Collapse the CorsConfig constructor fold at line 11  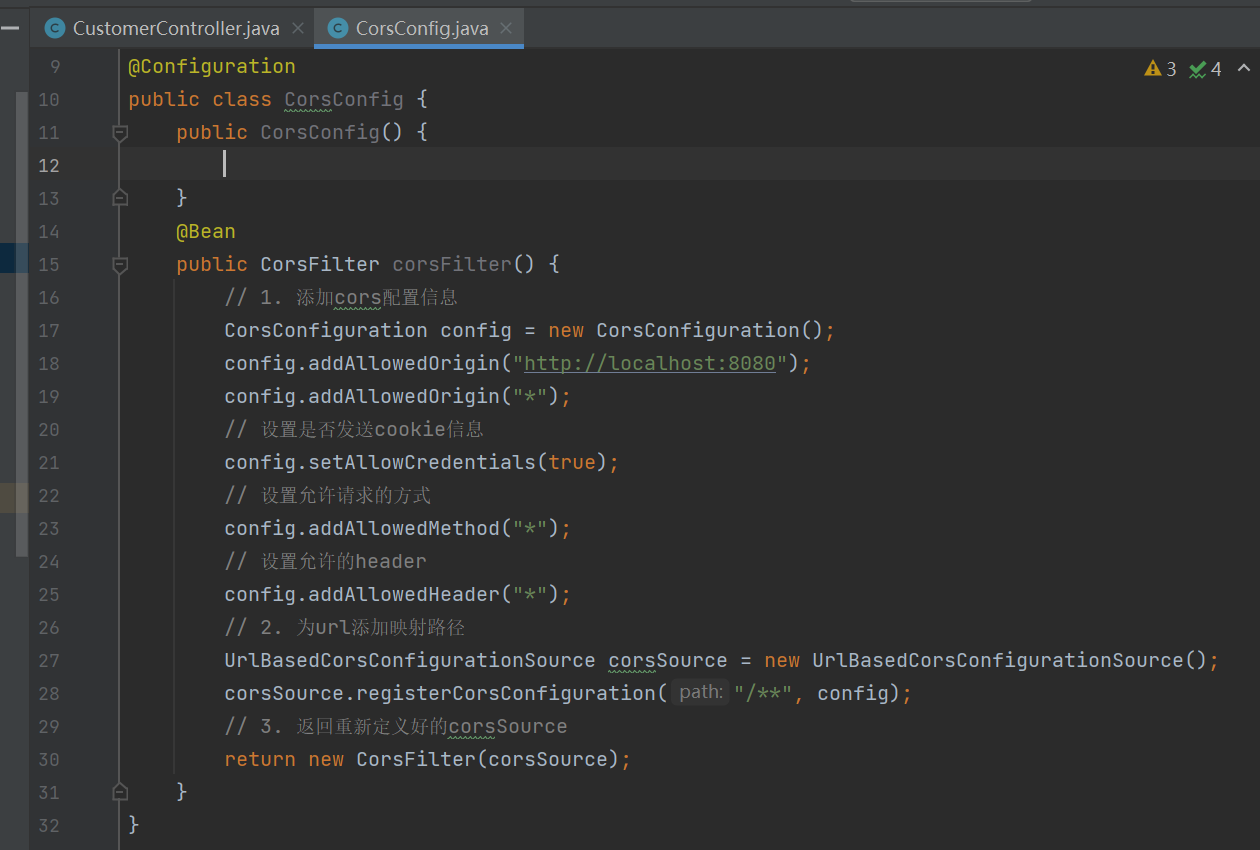click(x=120, y=132)
